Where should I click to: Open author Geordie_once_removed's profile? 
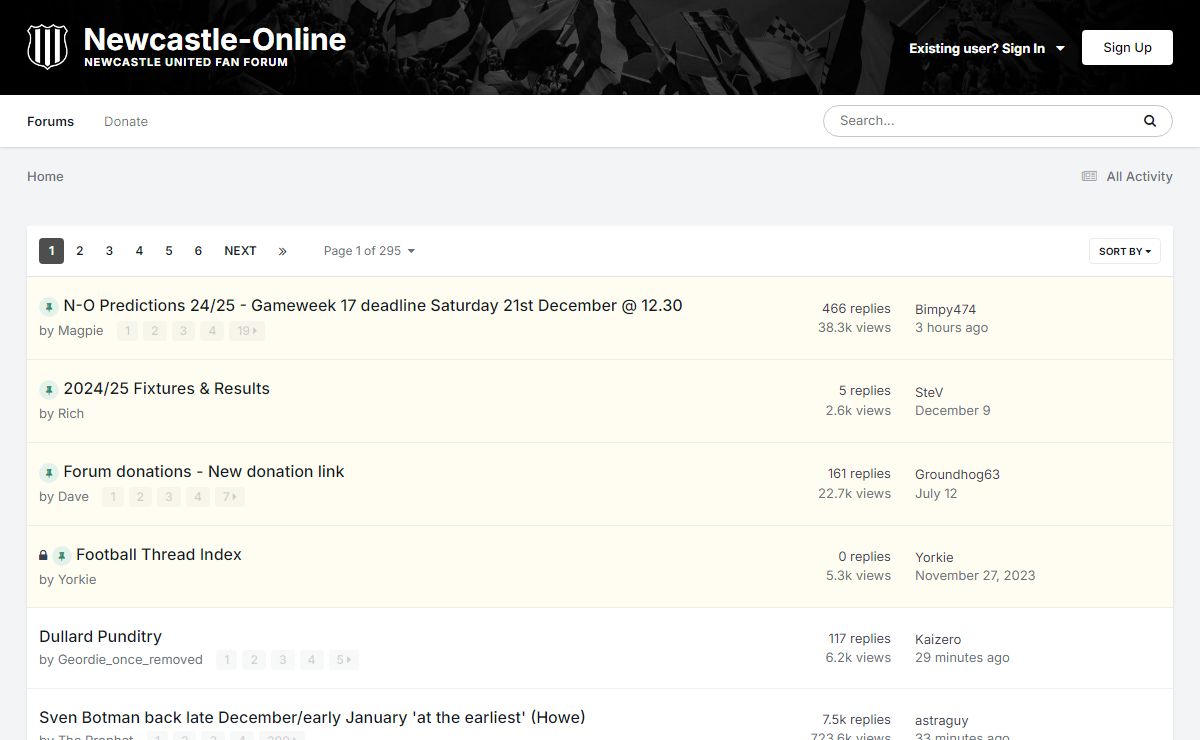click(130, 660)
